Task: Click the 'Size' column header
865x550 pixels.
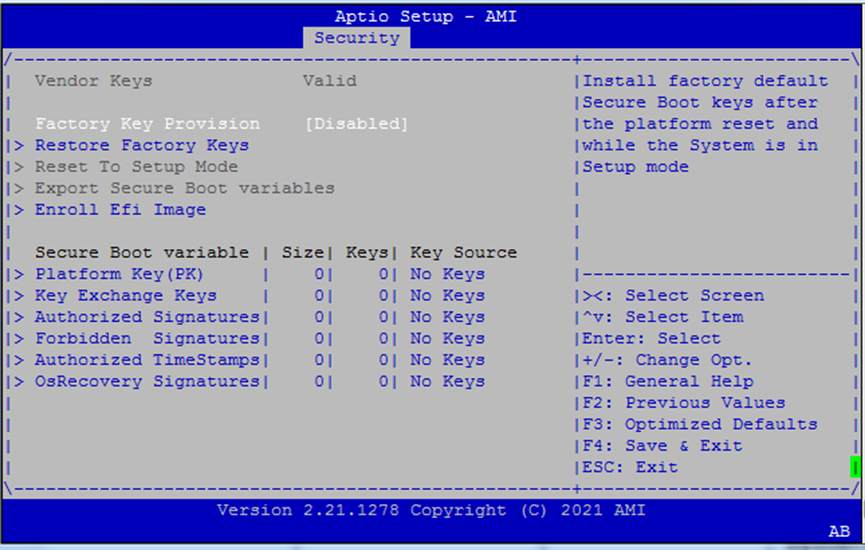Action: (302, 253)
